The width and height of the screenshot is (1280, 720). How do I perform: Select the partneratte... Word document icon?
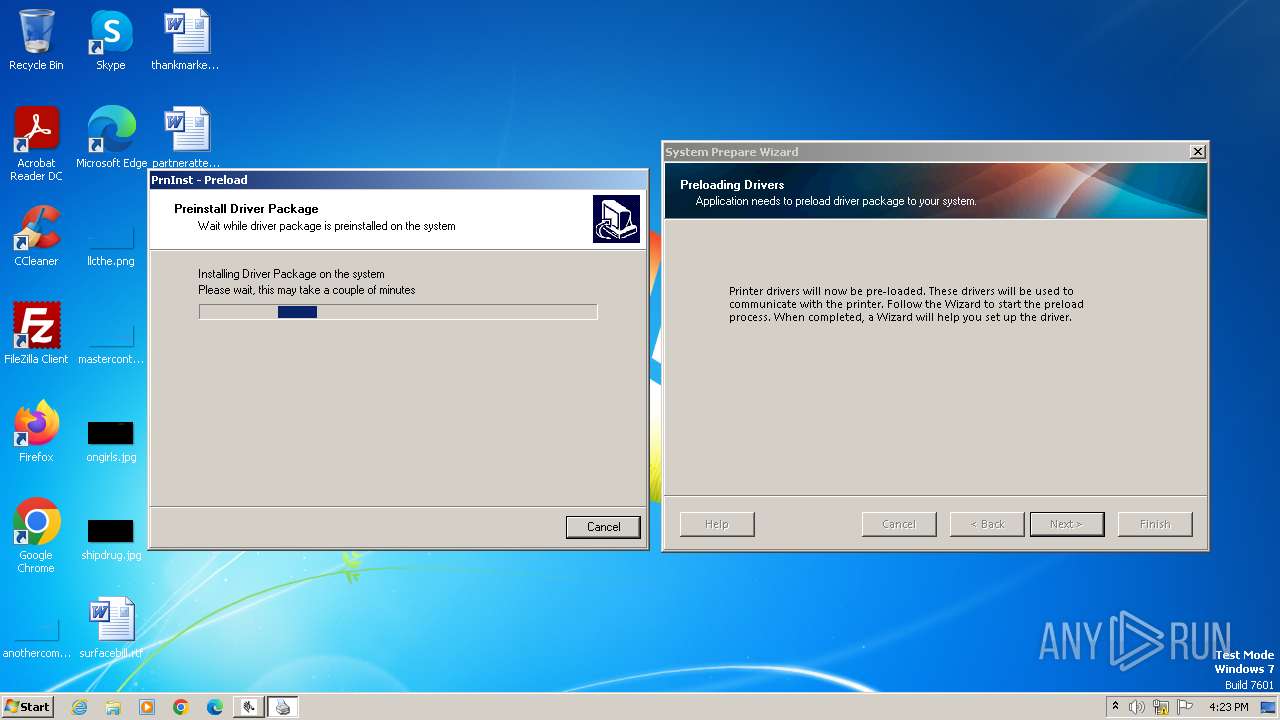click(x=186, y=138)
